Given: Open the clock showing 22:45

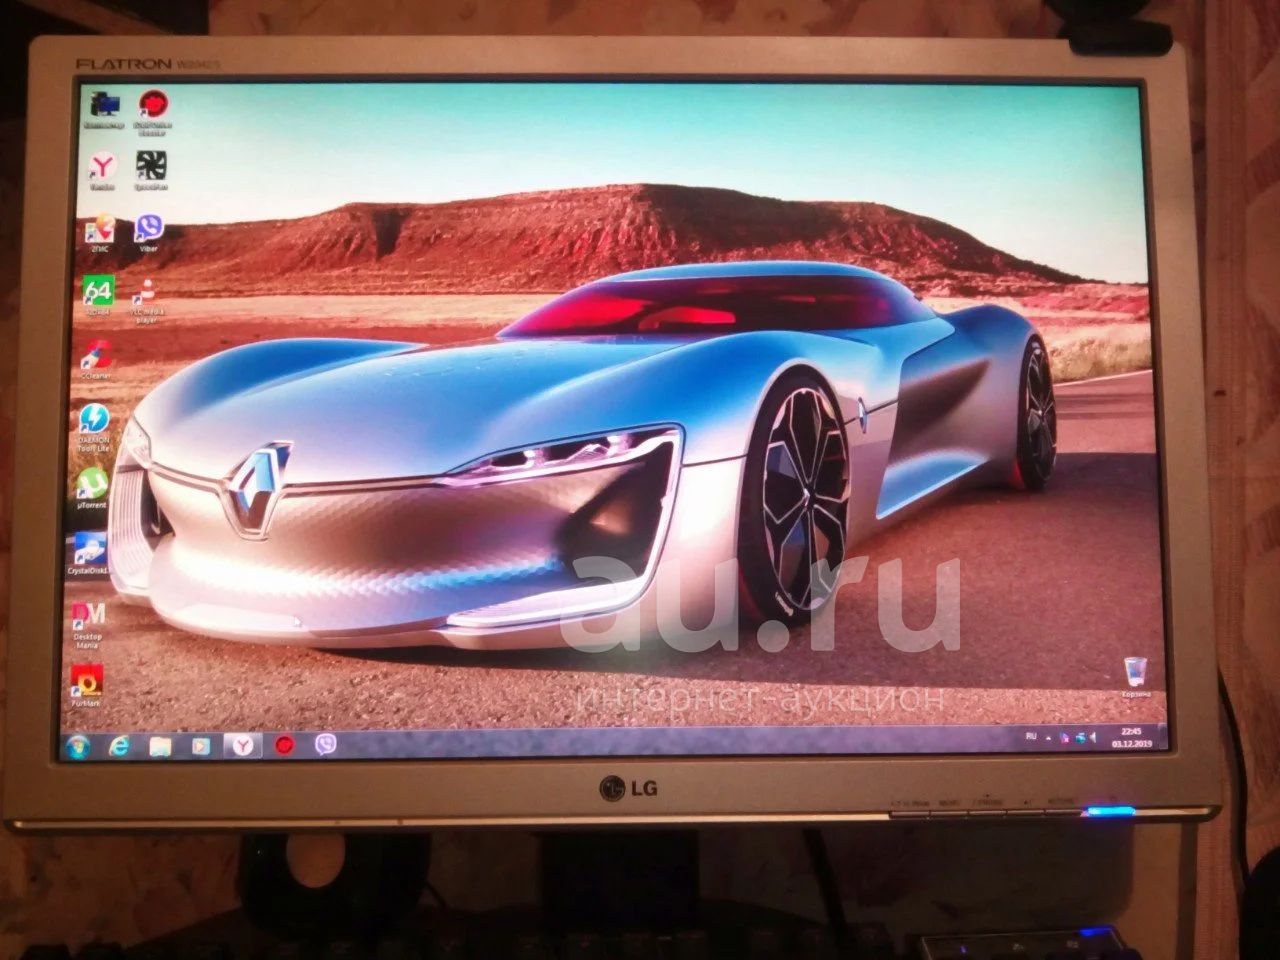Looking at the screenshot, I should click(x=1130, y=738).
